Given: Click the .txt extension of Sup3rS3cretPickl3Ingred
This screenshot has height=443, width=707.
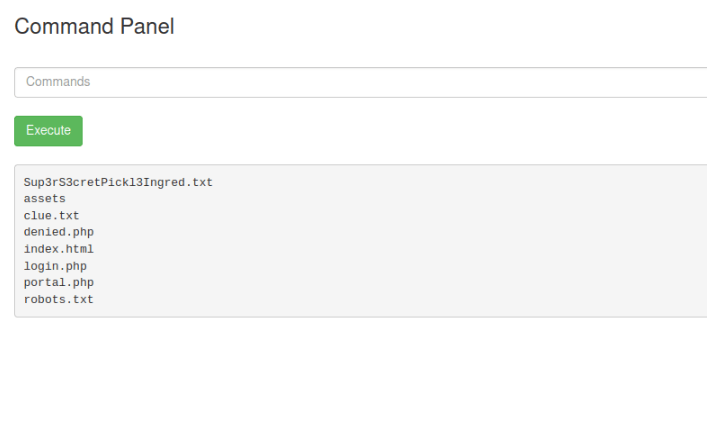Looking at the screenshot, I should pyautogui.click(x=199, y=182).
